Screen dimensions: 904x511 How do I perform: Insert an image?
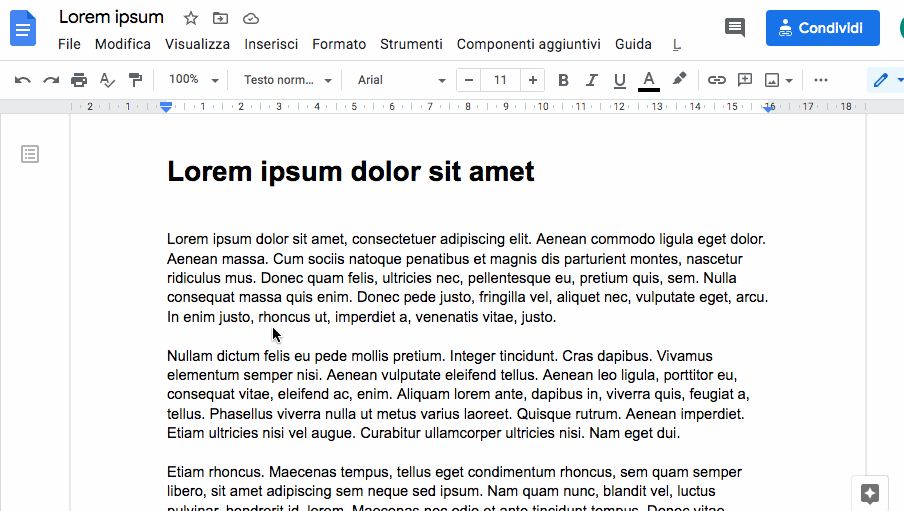tap(772, 80)
